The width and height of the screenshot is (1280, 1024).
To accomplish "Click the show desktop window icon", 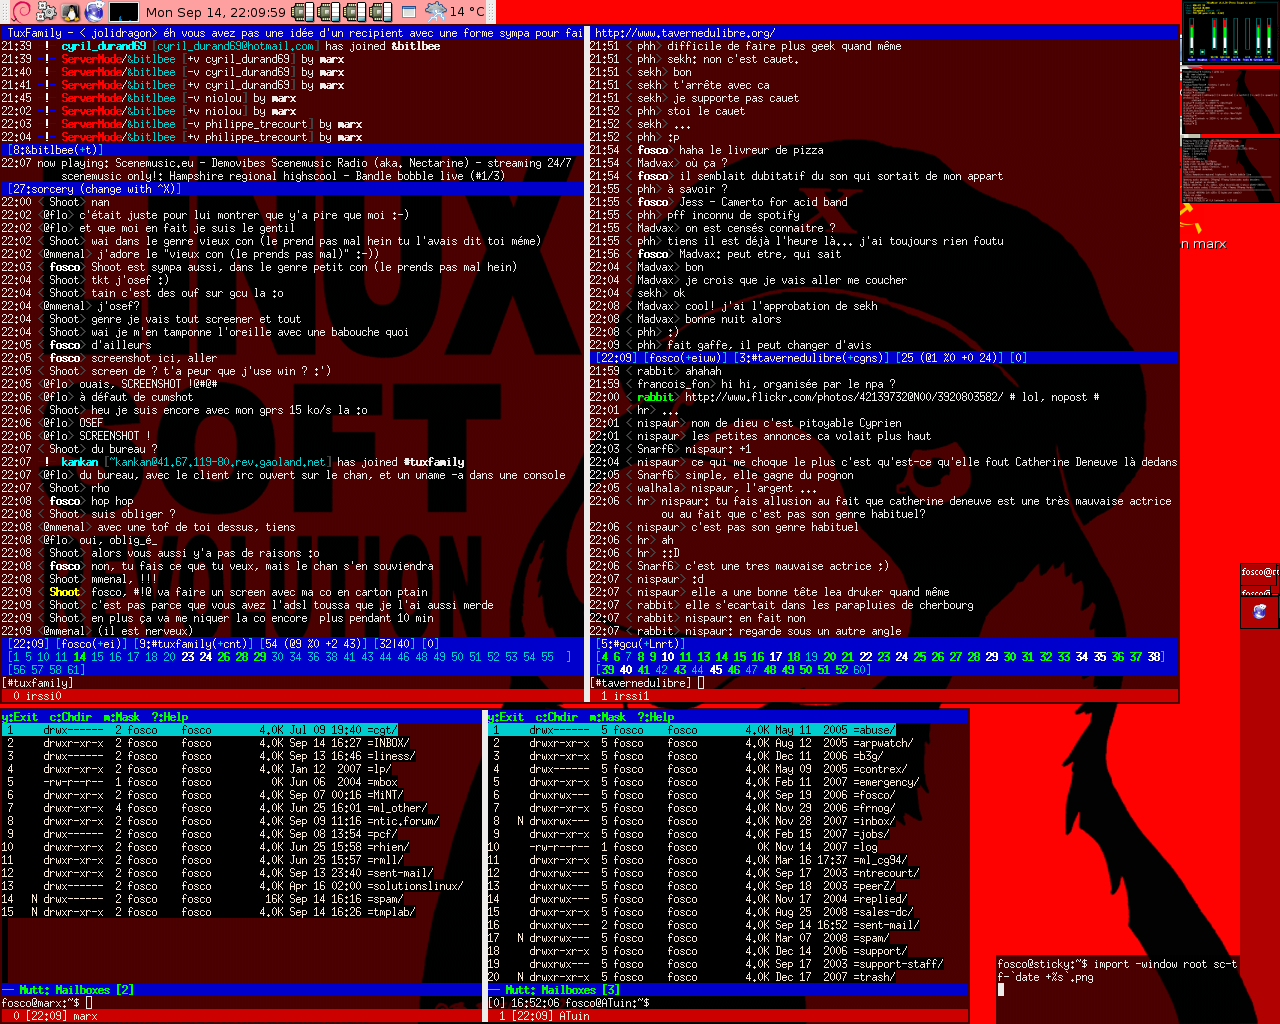I will tap(408, 12).
